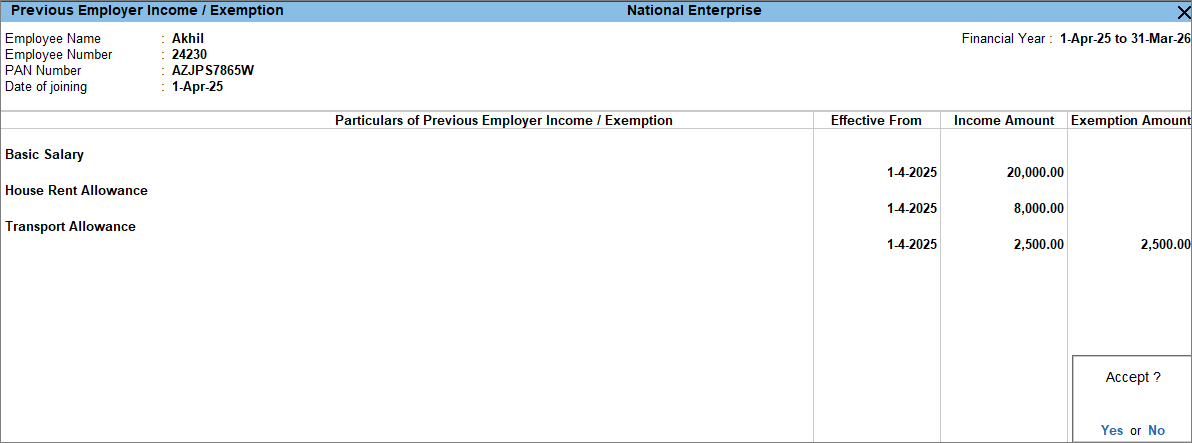
Task: Close the Previous Employer Income screen
Action: click(x=1183, y=11)
